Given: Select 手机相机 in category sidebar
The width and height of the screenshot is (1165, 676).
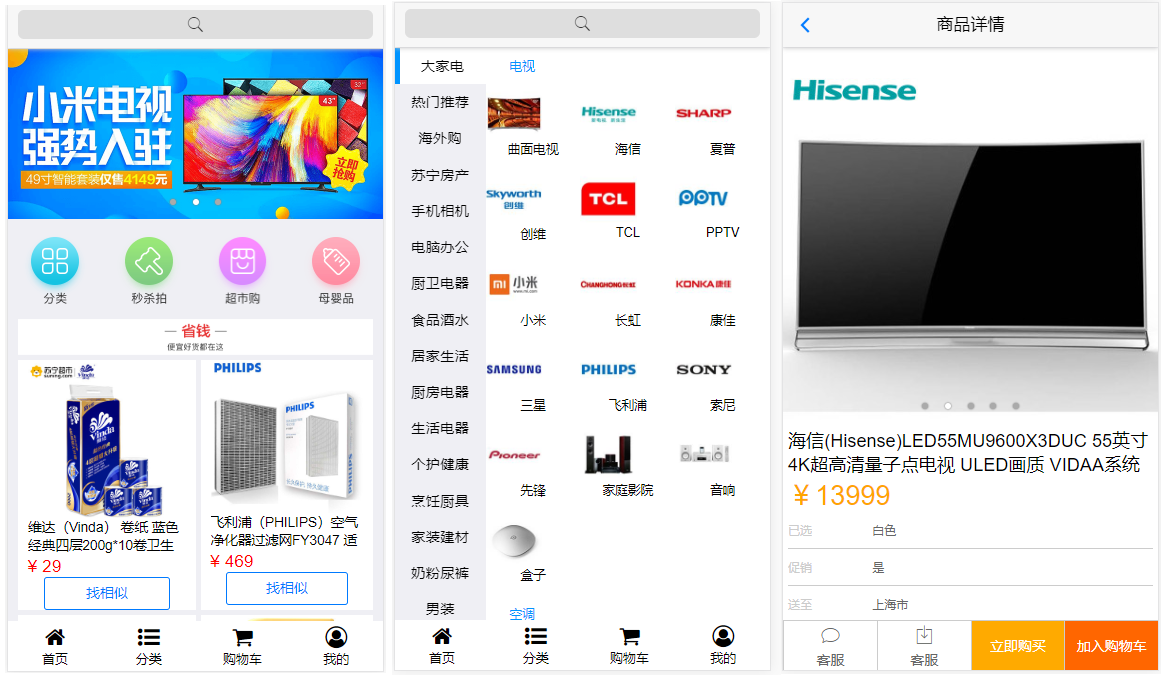Looking at the screenshot, I should click(440, 211).
